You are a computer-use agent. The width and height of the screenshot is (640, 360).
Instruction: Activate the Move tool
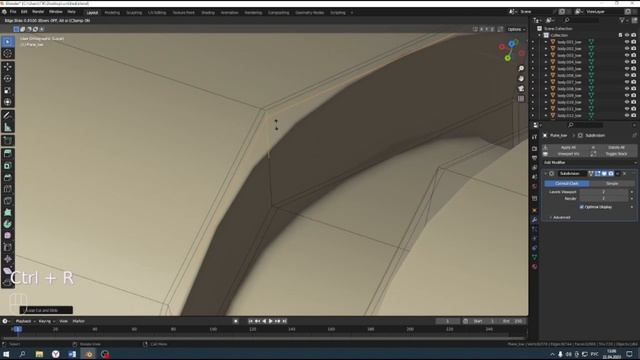8,67
